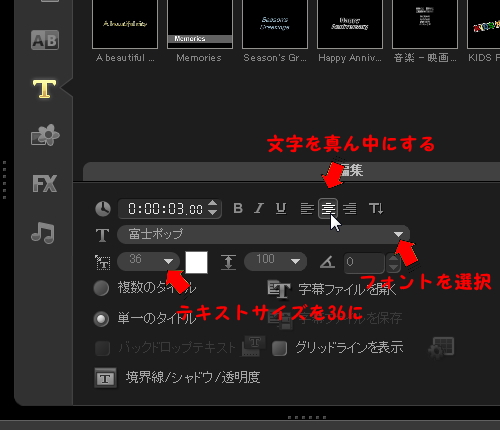Open the line spacing 100 dropdown

[x=295, y=261]
